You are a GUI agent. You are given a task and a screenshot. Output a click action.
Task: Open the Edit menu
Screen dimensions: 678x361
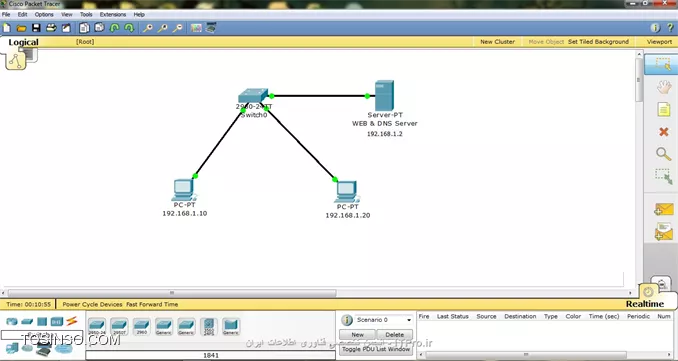(x=22, y=14)
